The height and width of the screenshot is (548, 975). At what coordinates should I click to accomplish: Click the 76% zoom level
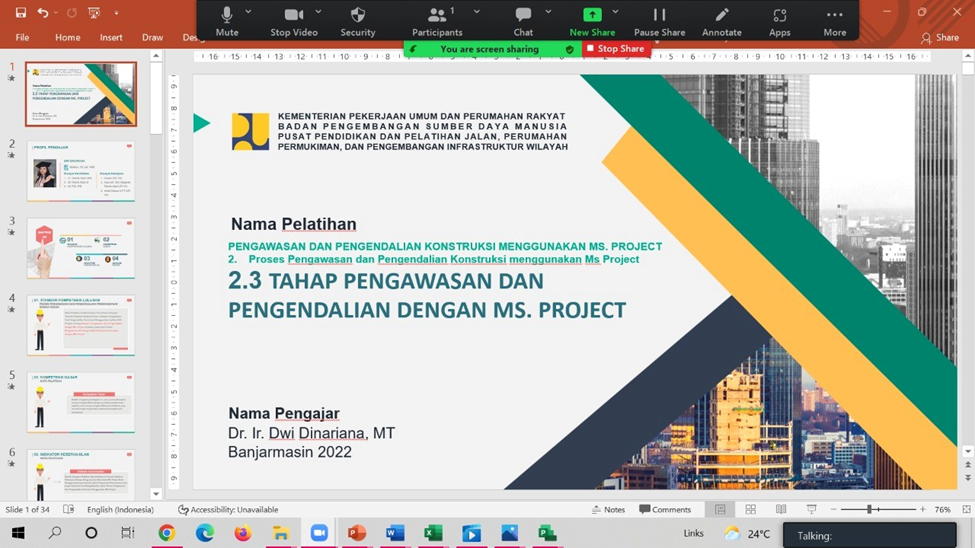943,509
